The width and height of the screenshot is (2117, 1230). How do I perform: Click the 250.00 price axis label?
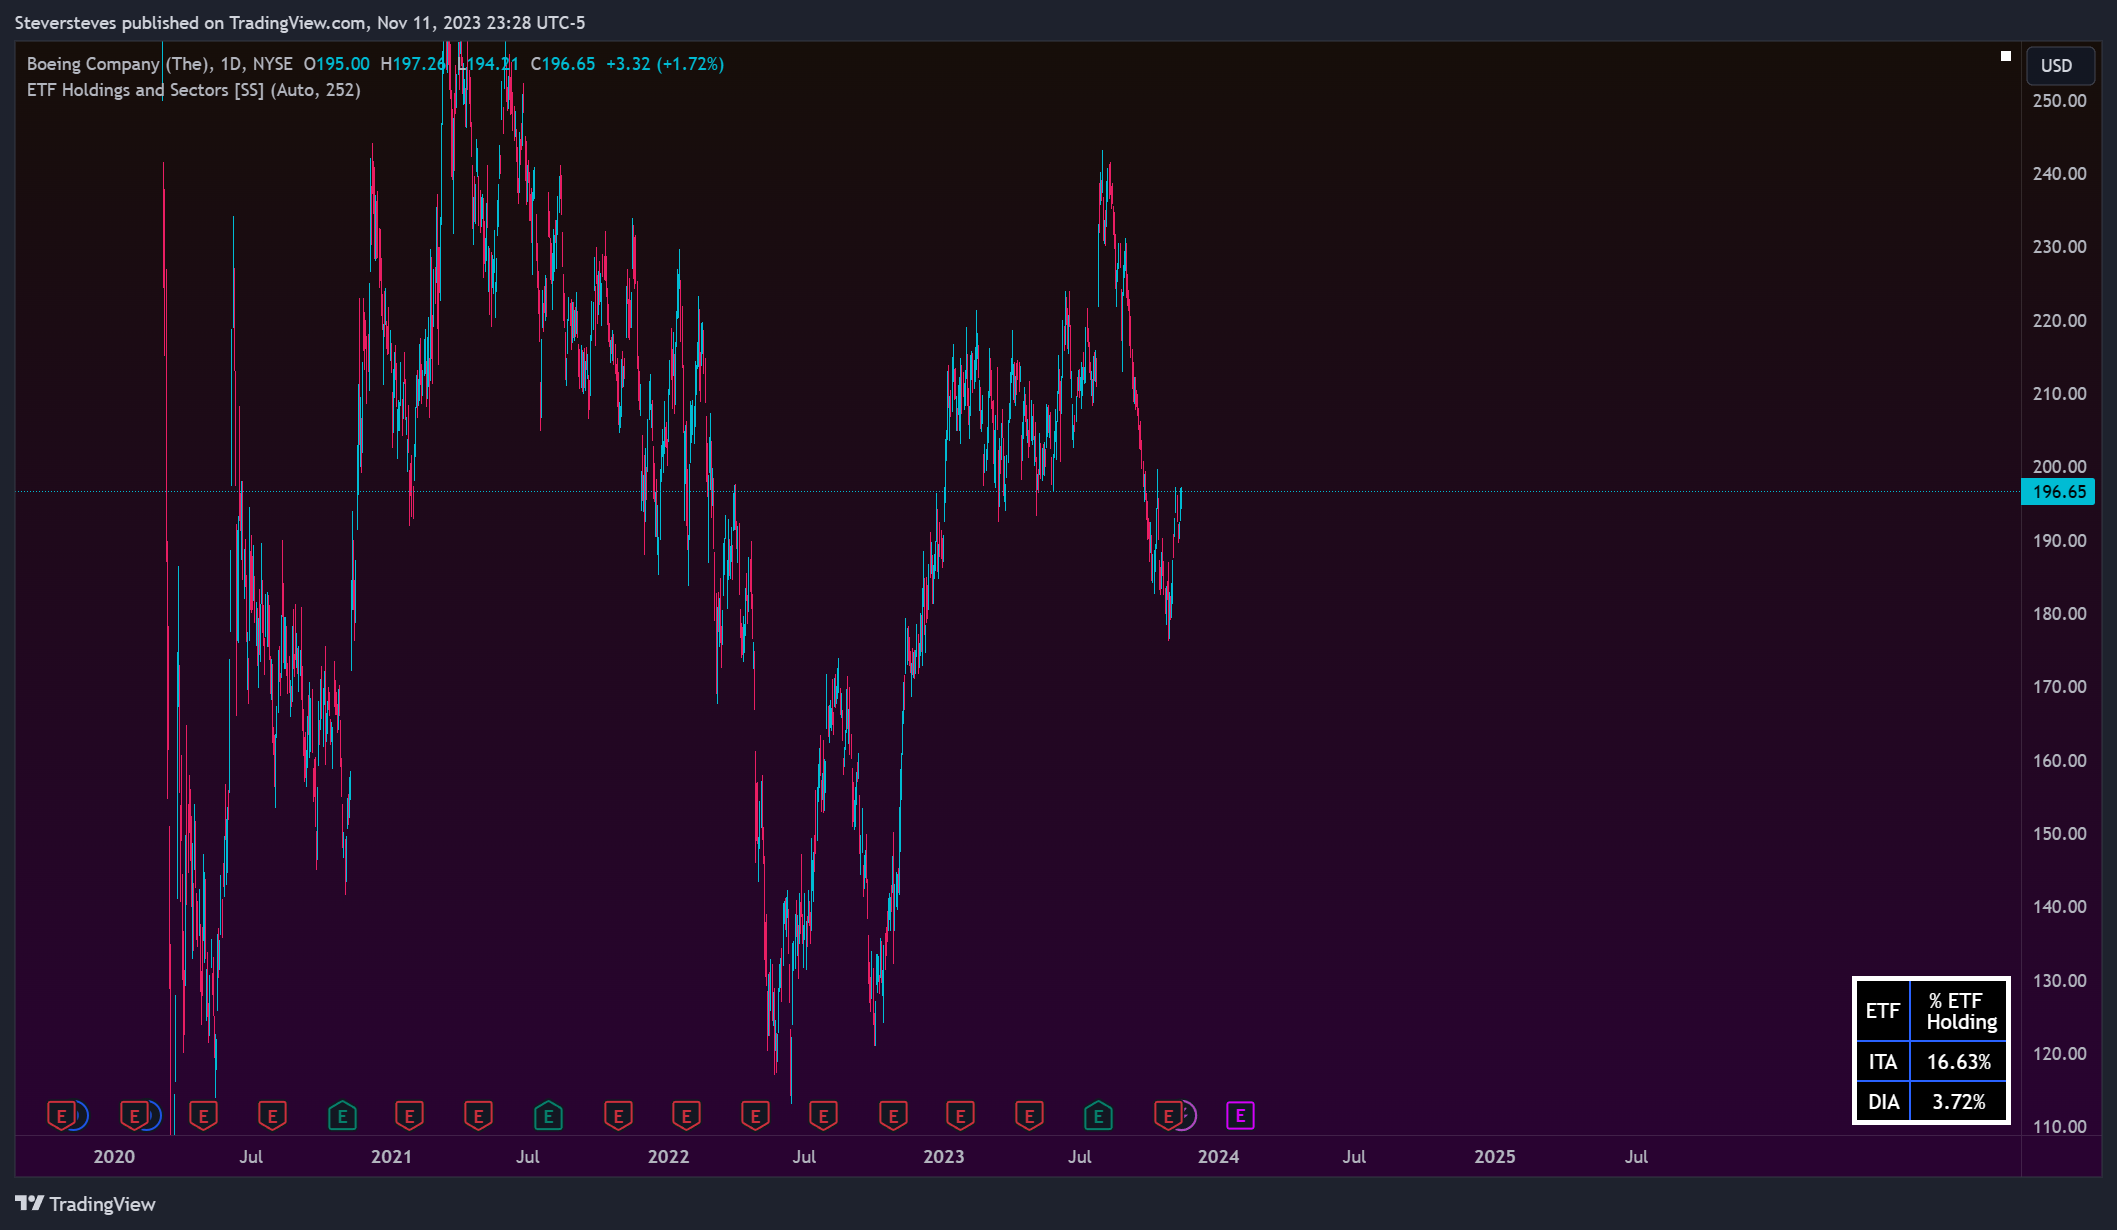(2059, 101)
